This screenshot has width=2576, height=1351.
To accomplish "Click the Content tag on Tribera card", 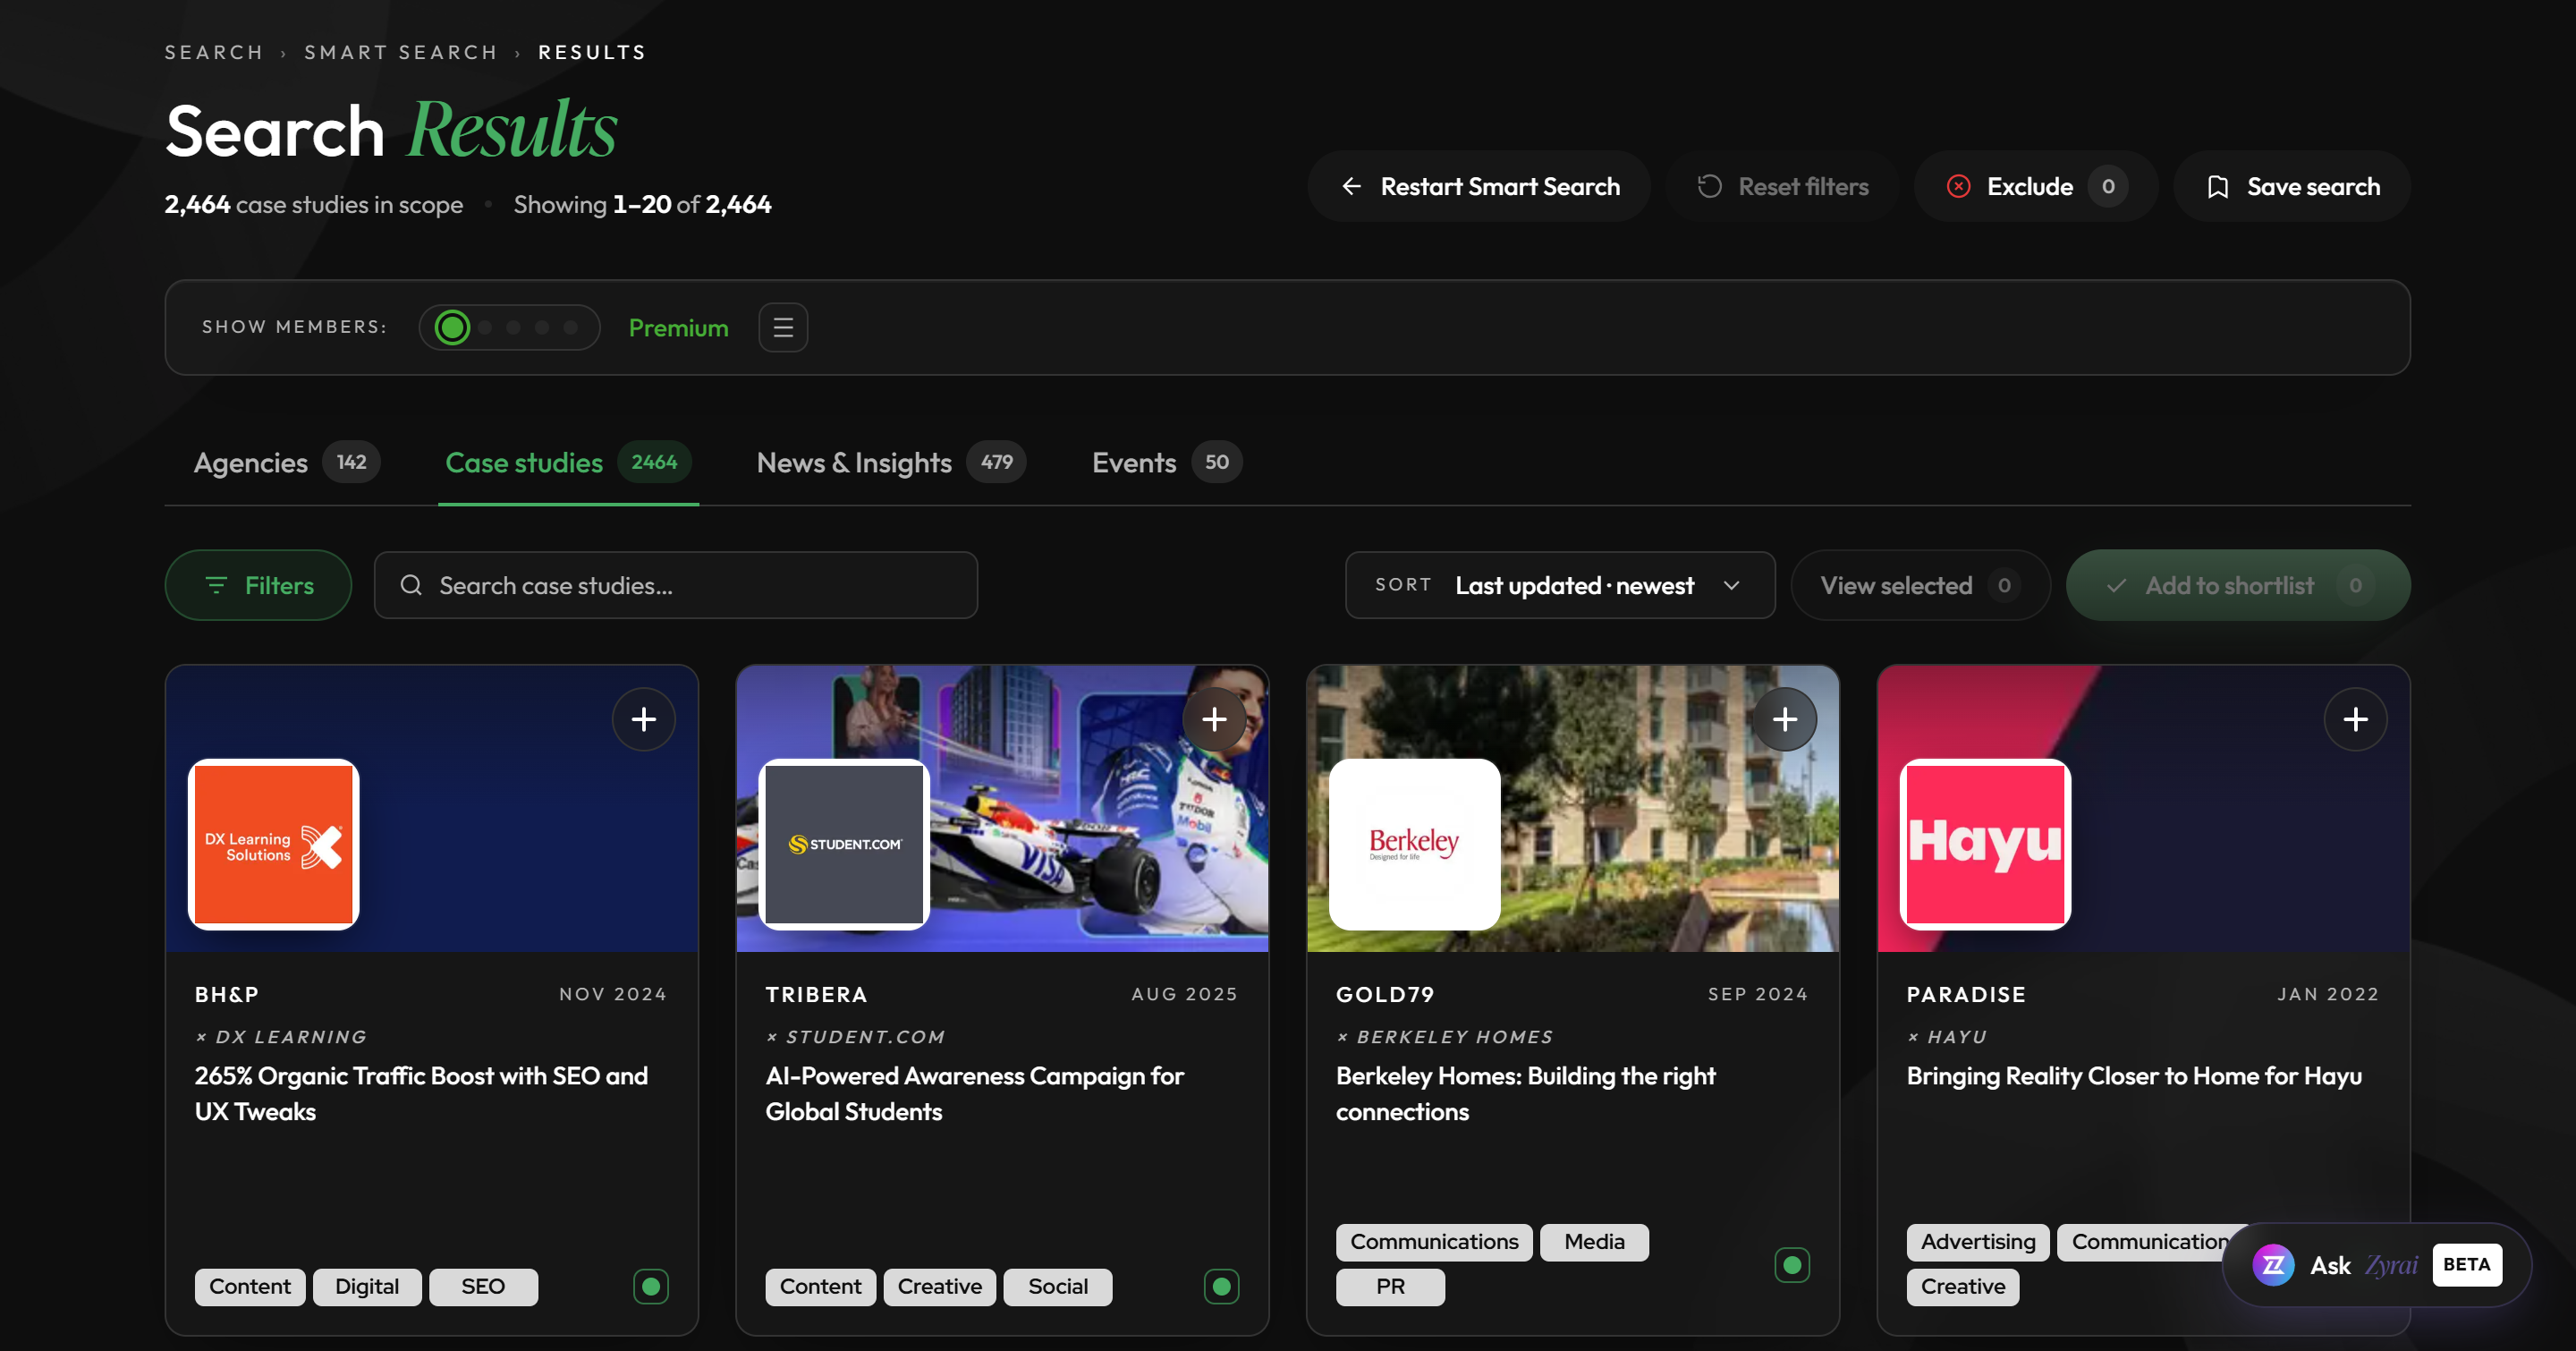I will [820, 1286].
